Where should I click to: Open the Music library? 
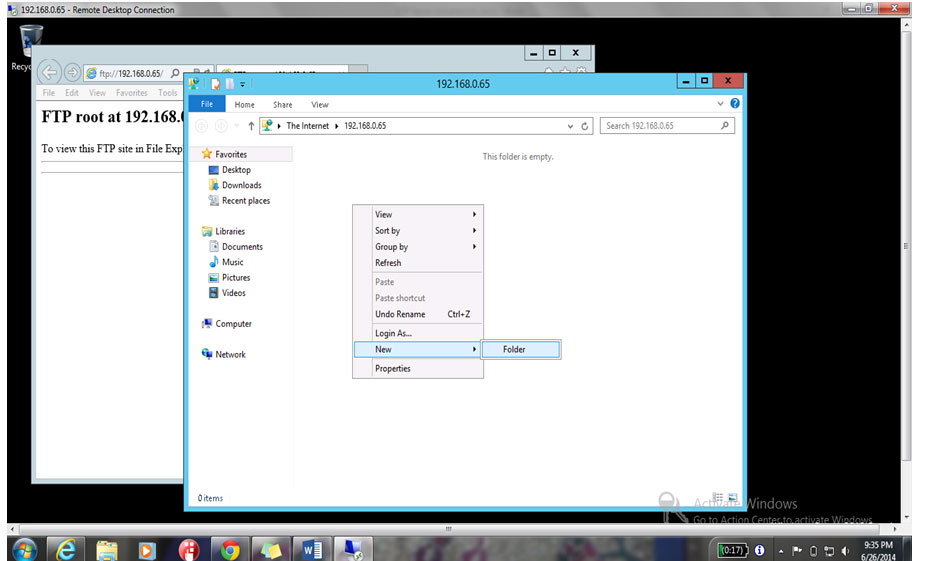pos(233,262)
